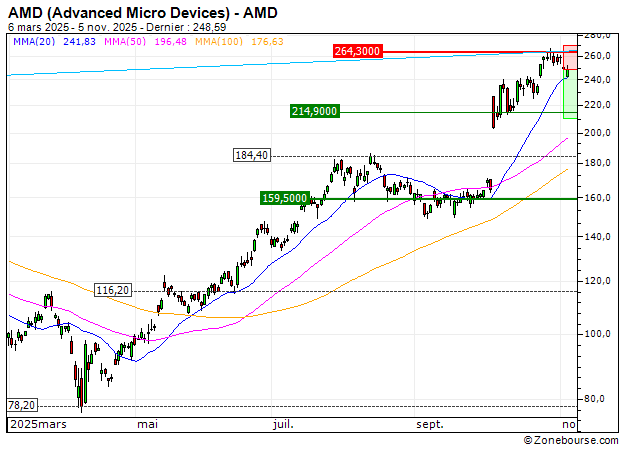Click the 140 value on price axis
This screenshot has height=450, width=625.
pos(596,237)
